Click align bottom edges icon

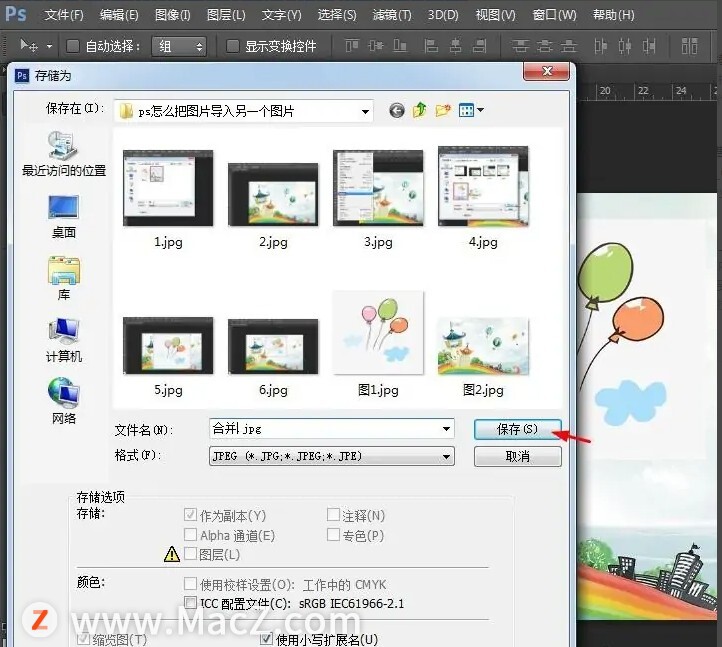400,46
